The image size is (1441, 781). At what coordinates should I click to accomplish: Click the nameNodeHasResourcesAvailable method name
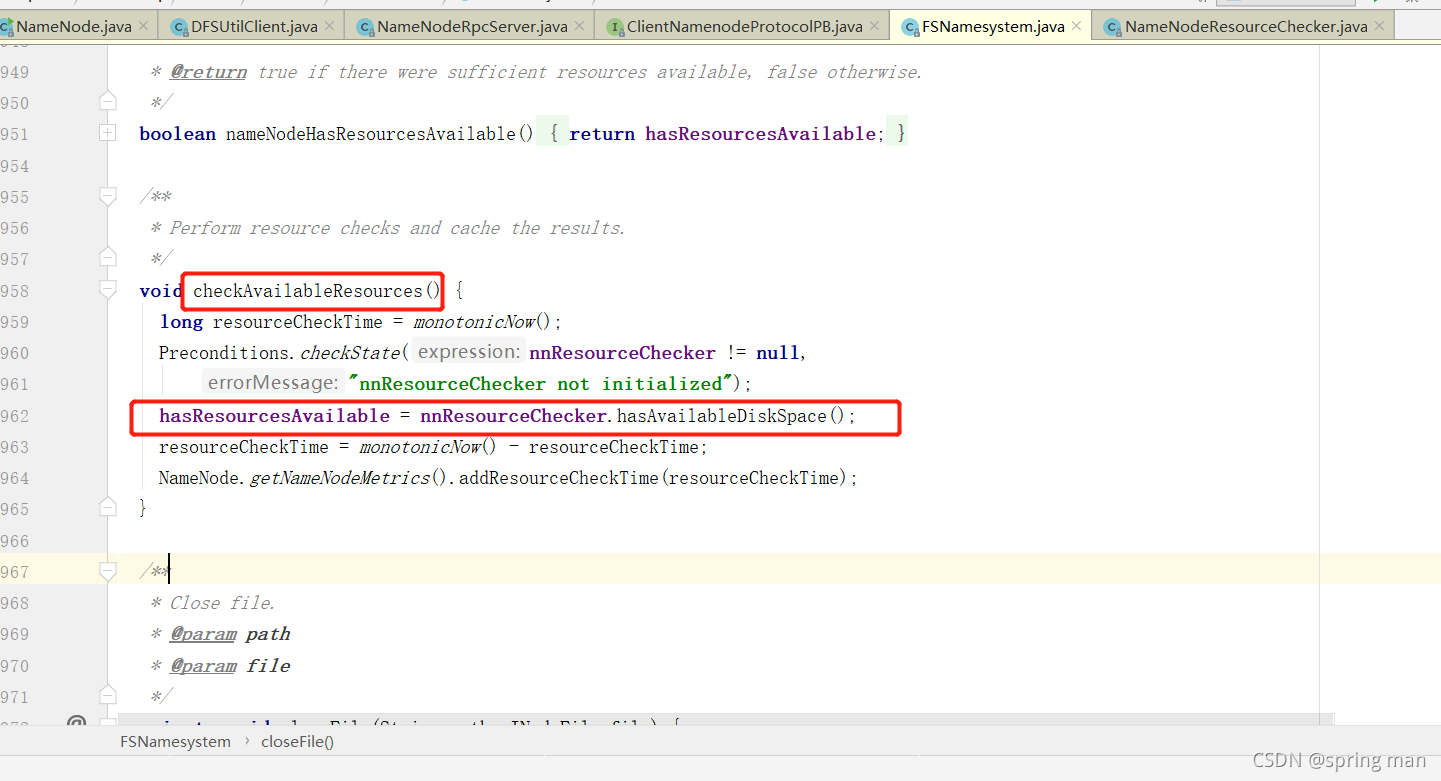click(x=370, y=134)
